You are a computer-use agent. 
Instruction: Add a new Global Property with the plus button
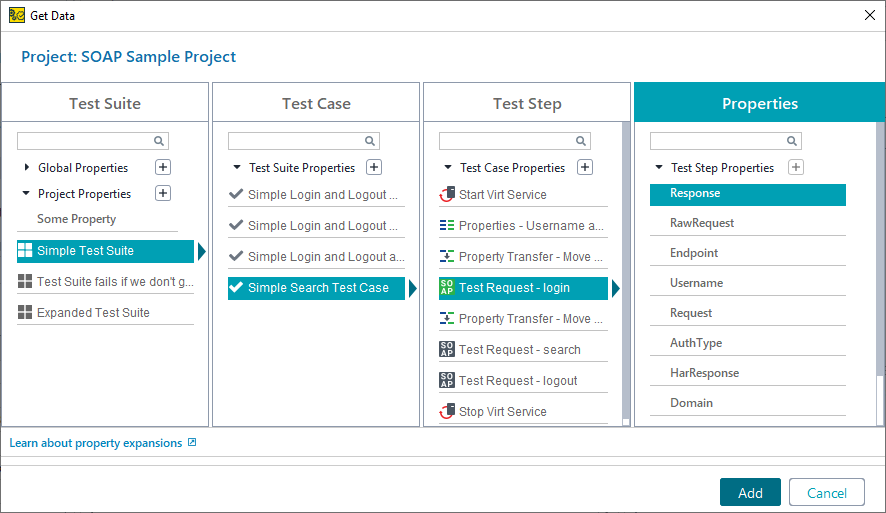point(163,167)
